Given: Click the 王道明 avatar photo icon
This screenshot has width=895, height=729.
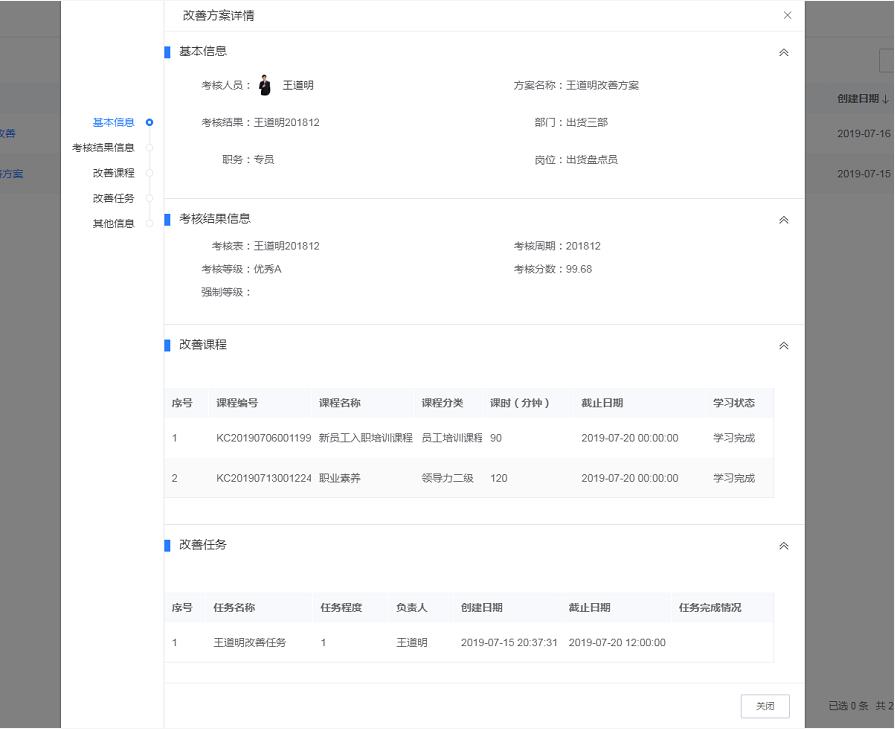Looking at the screenshot, I should point(264,84).
